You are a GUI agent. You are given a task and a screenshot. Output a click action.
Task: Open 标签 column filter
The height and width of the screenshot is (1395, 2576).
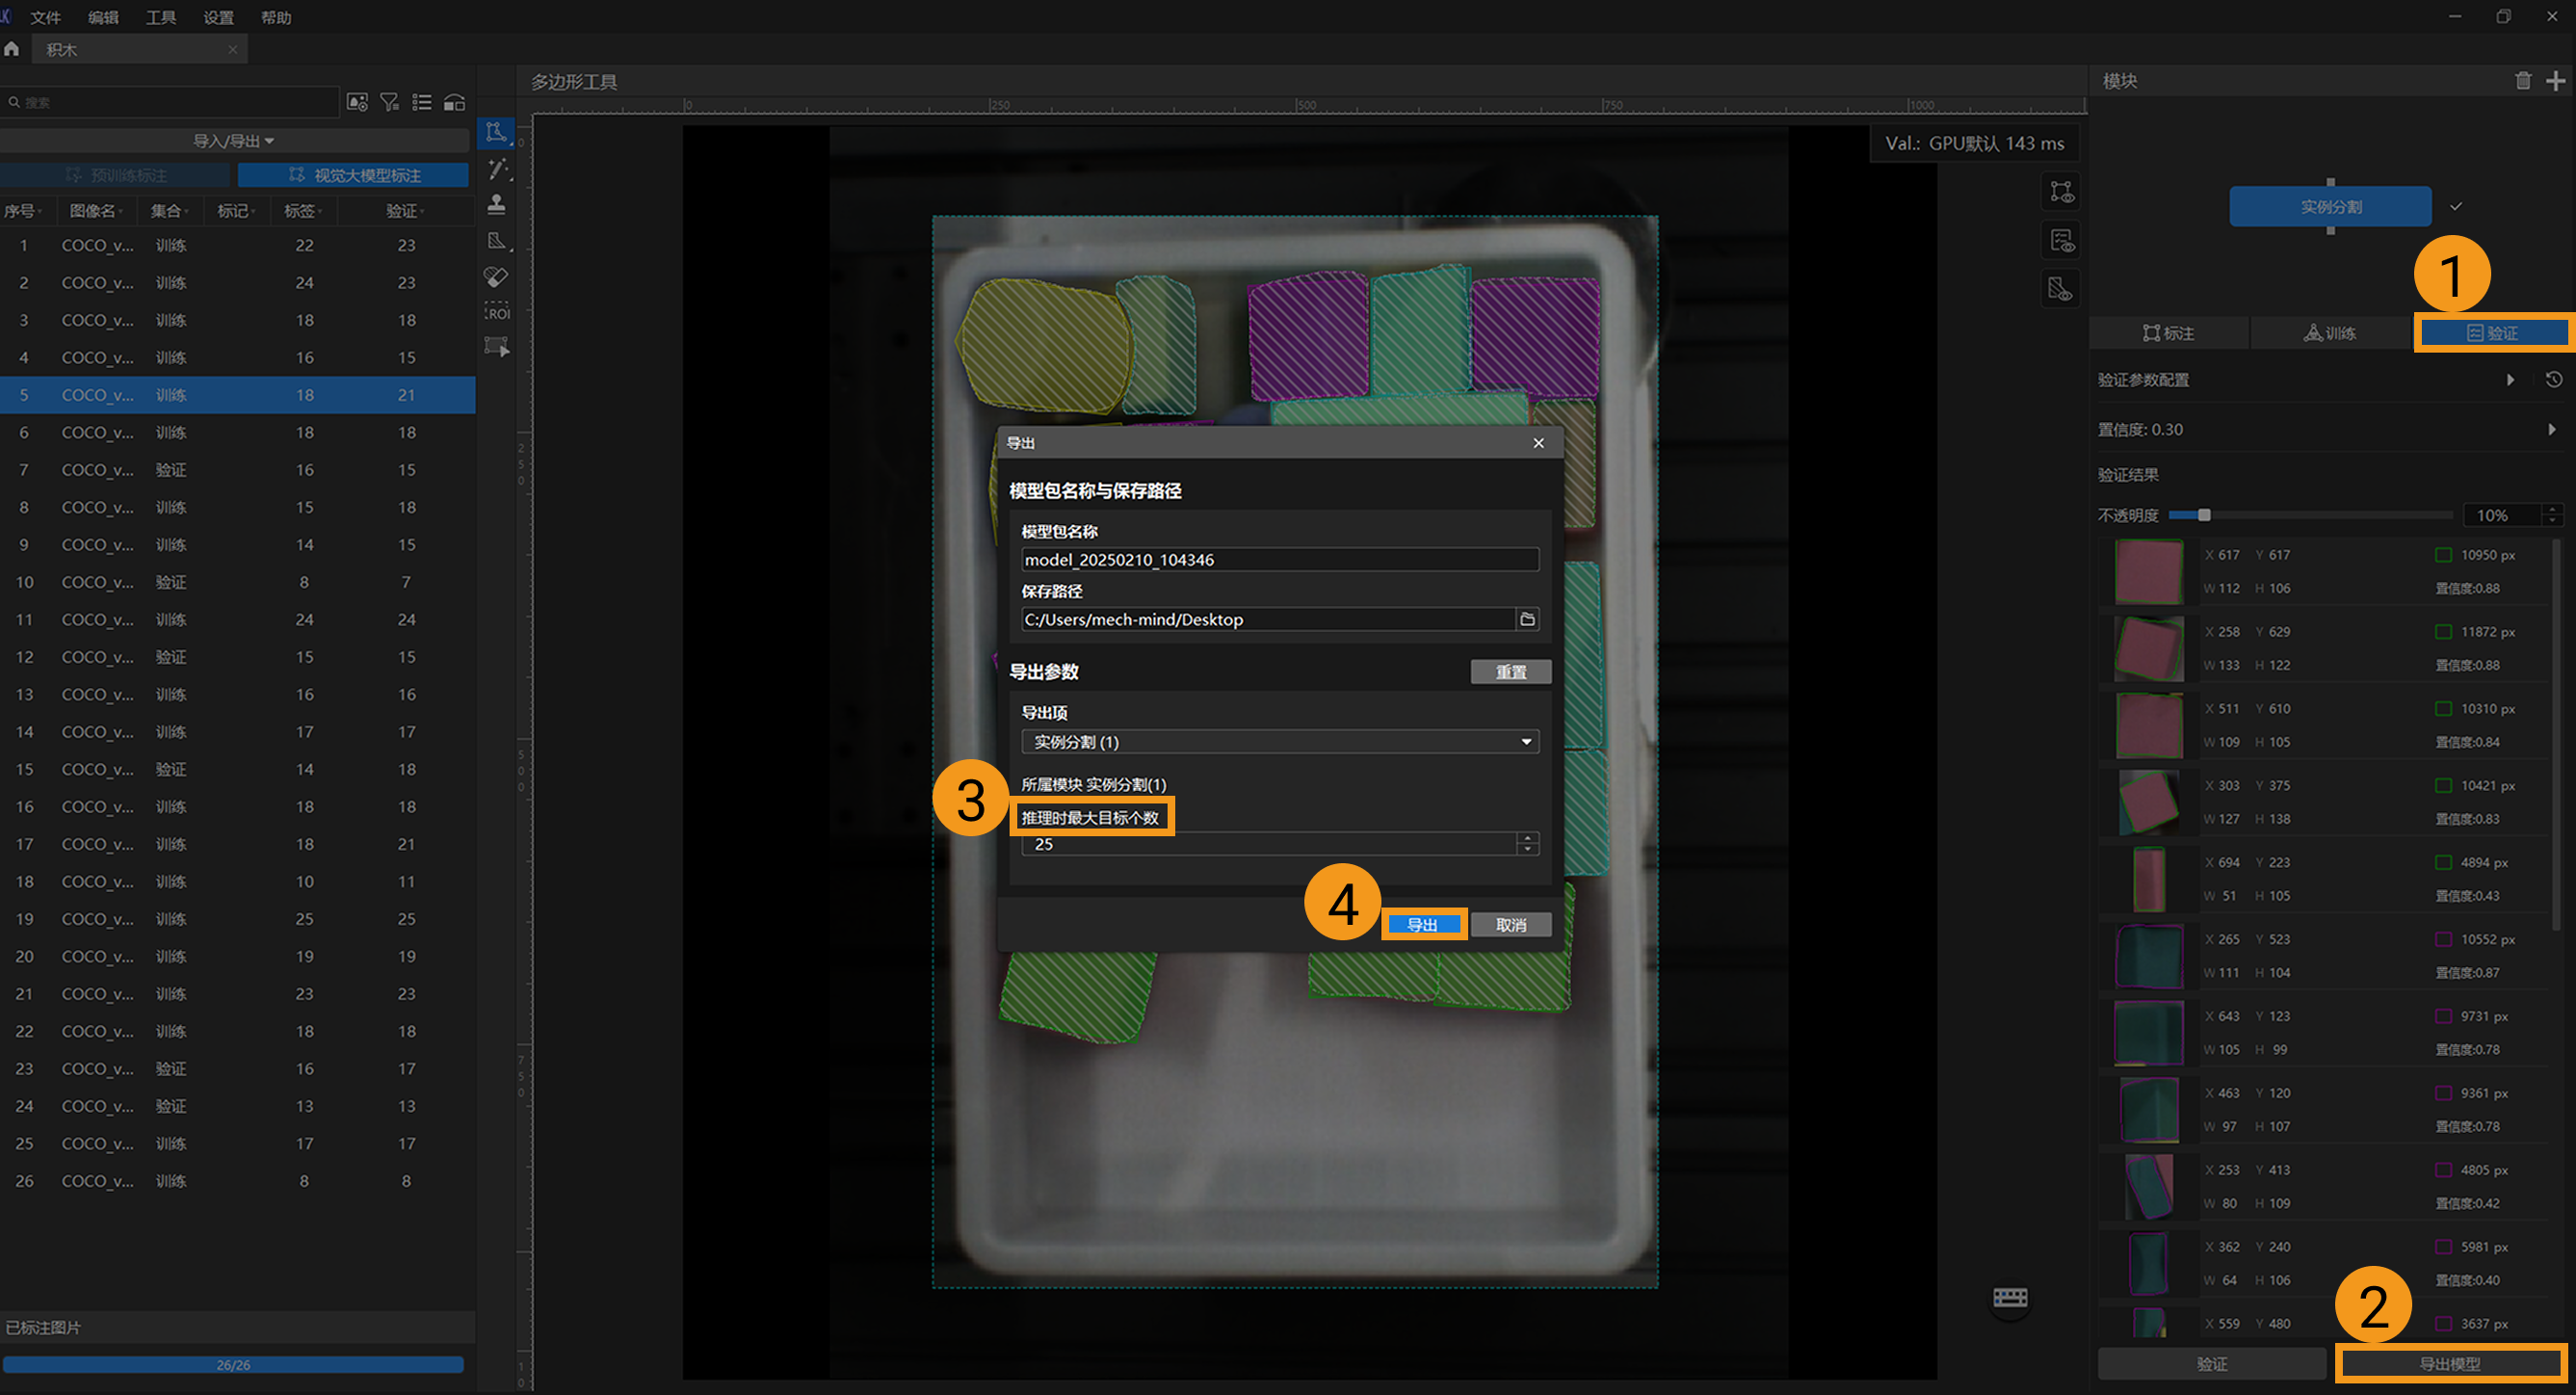pyautogui.click(x=303, y=211)
